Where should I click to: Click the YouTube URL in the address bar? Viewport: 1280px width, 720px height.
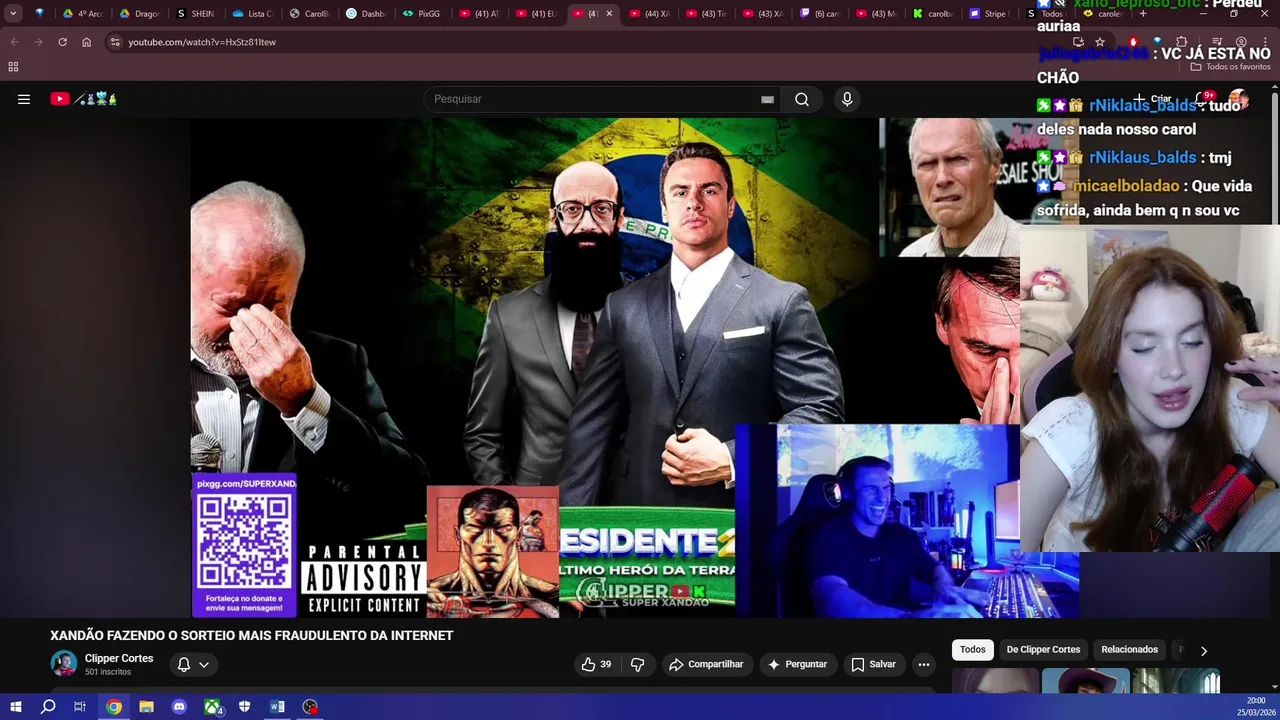202,42
